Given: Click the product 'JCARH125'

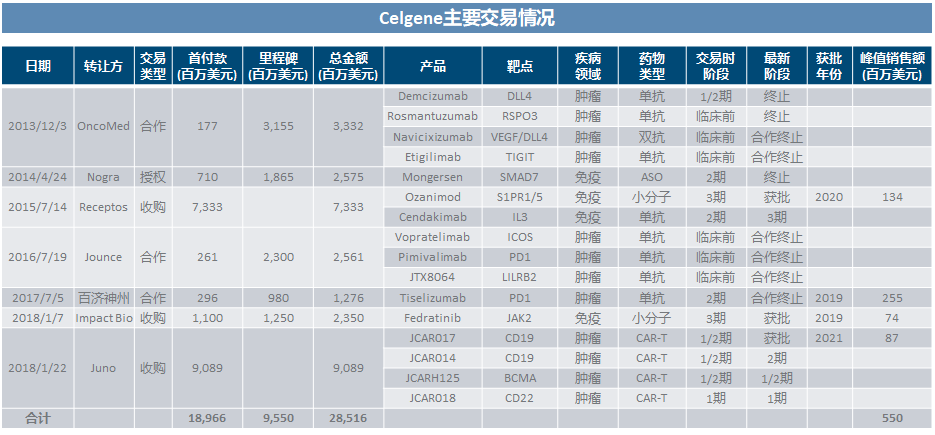Looking at the screenshot, I should 433,378.
